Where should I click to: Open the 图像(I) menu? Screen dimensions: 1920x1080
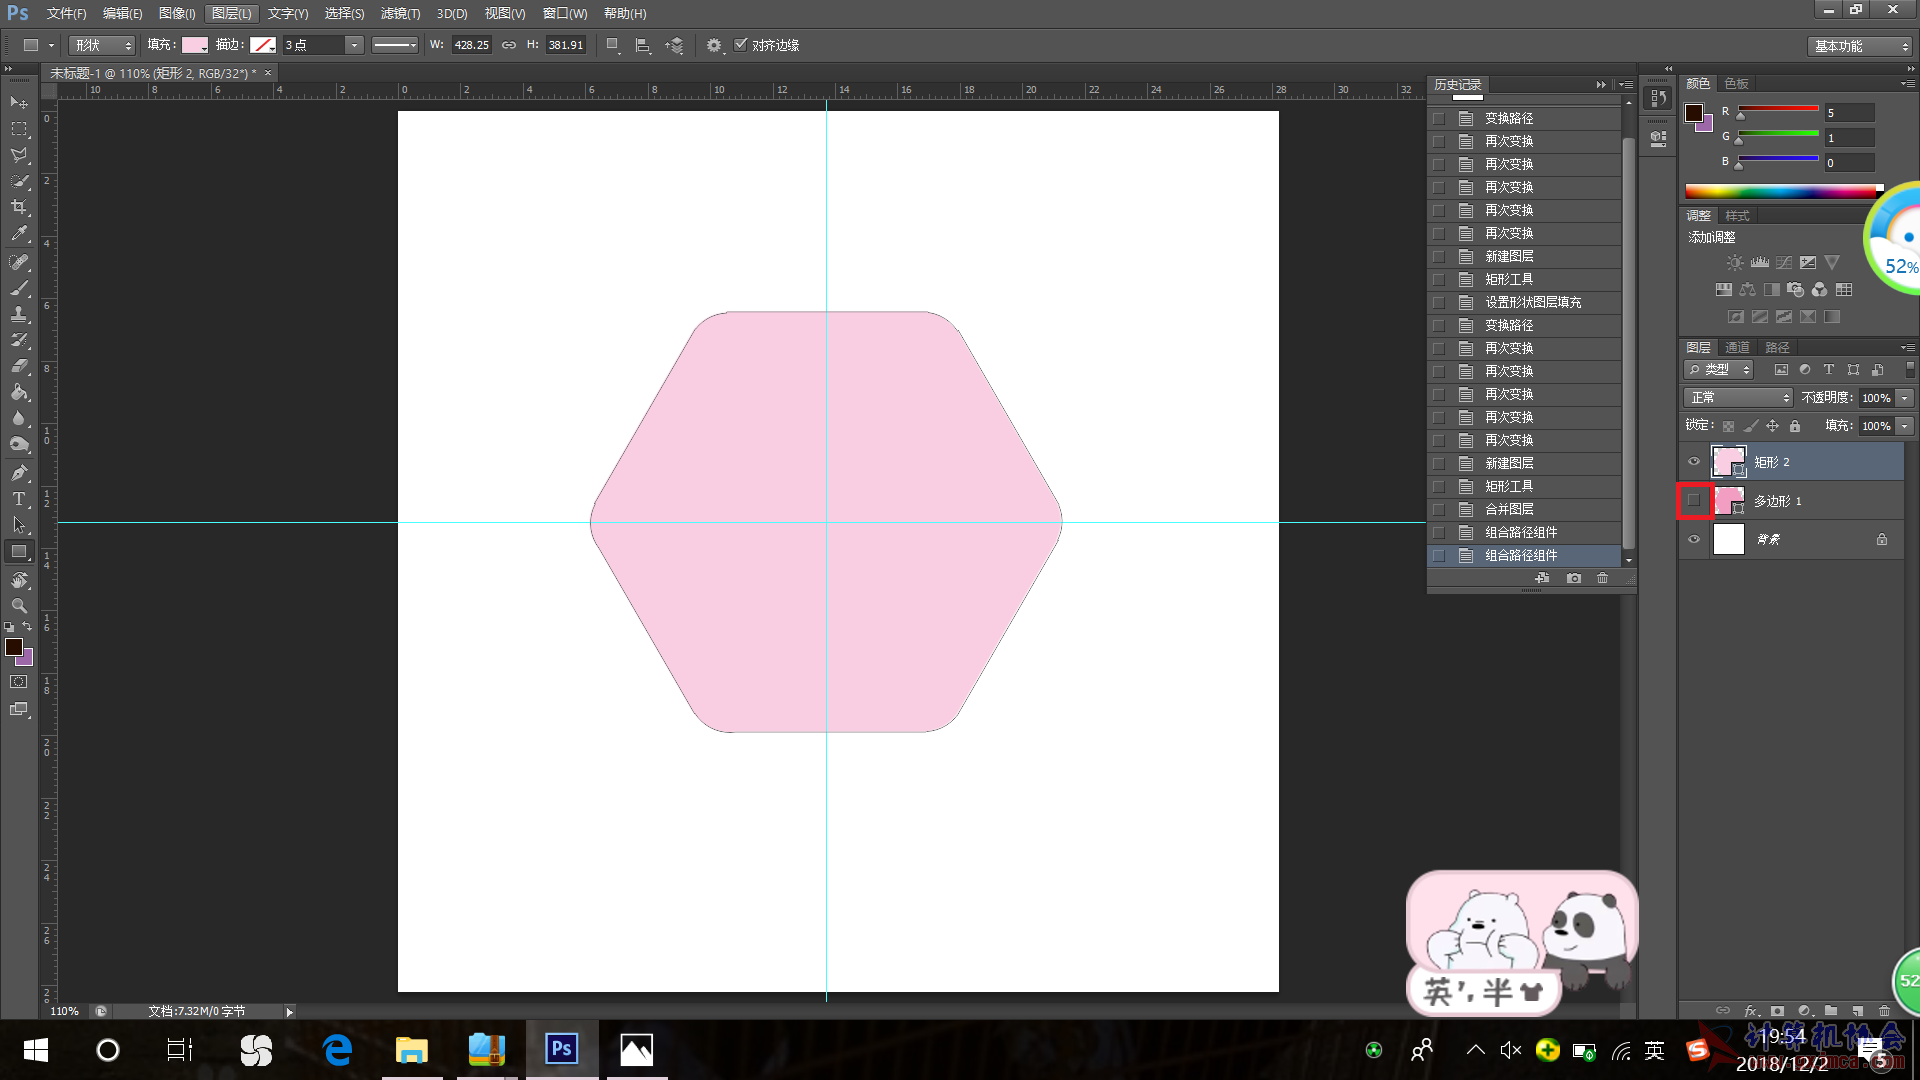[x=177, y=13]
